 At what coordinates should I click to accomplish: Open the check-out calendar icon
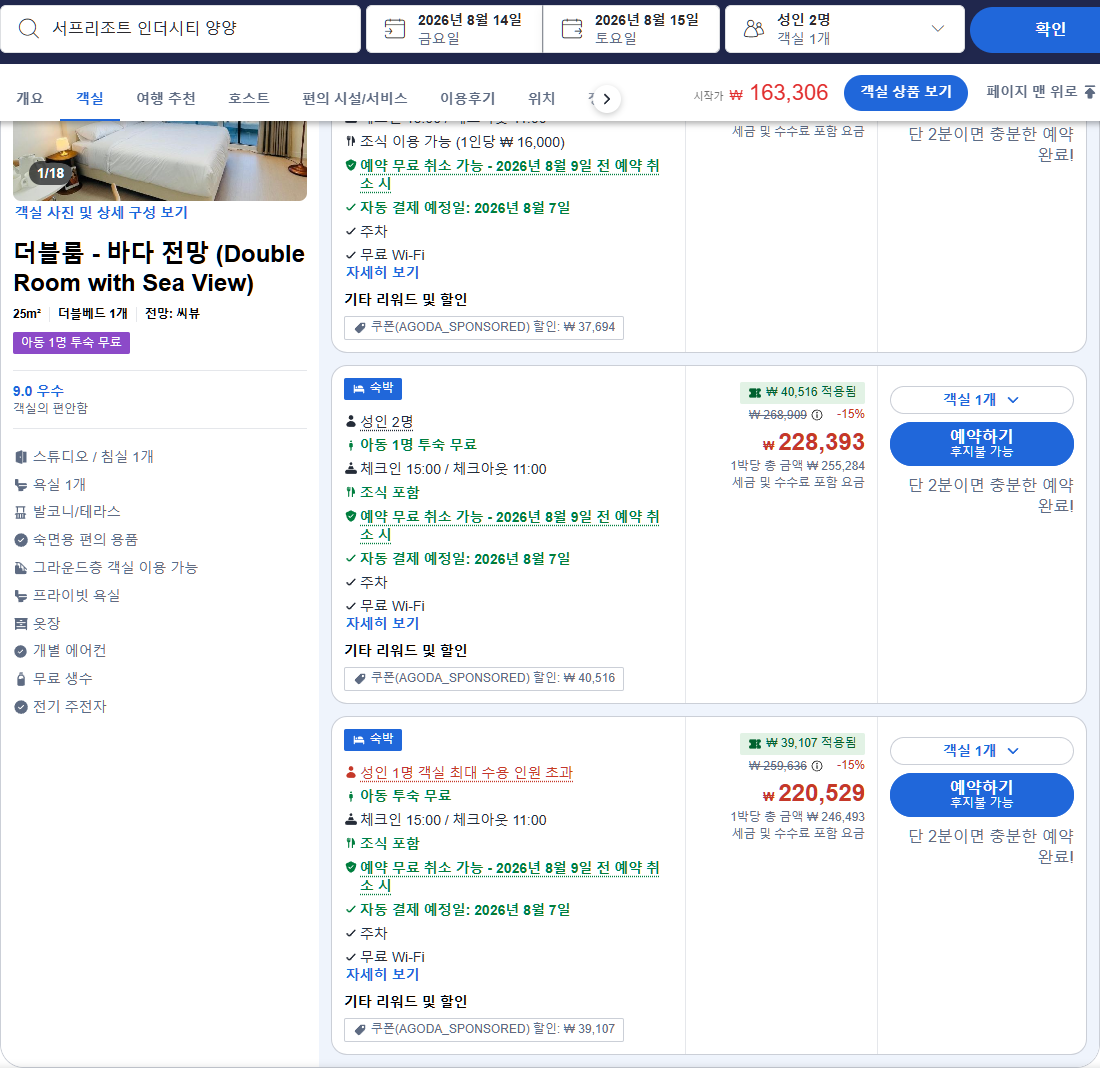coord(572,29)
